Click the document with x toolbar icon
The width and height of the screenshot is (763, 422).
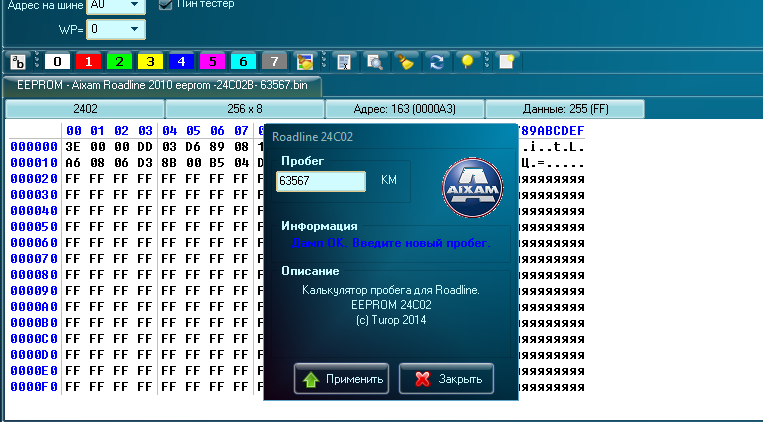344,62
